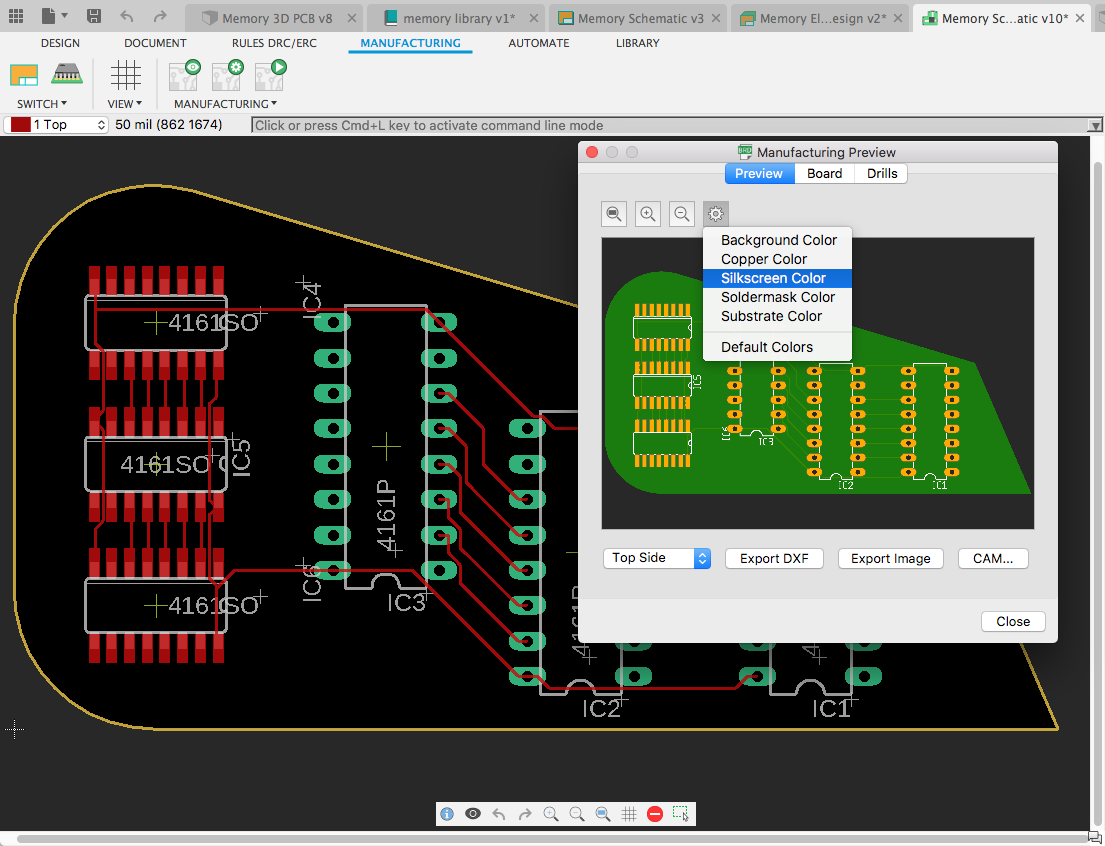Click the 3D PCB chip icon
The image size is (1105, 846).
67,75
